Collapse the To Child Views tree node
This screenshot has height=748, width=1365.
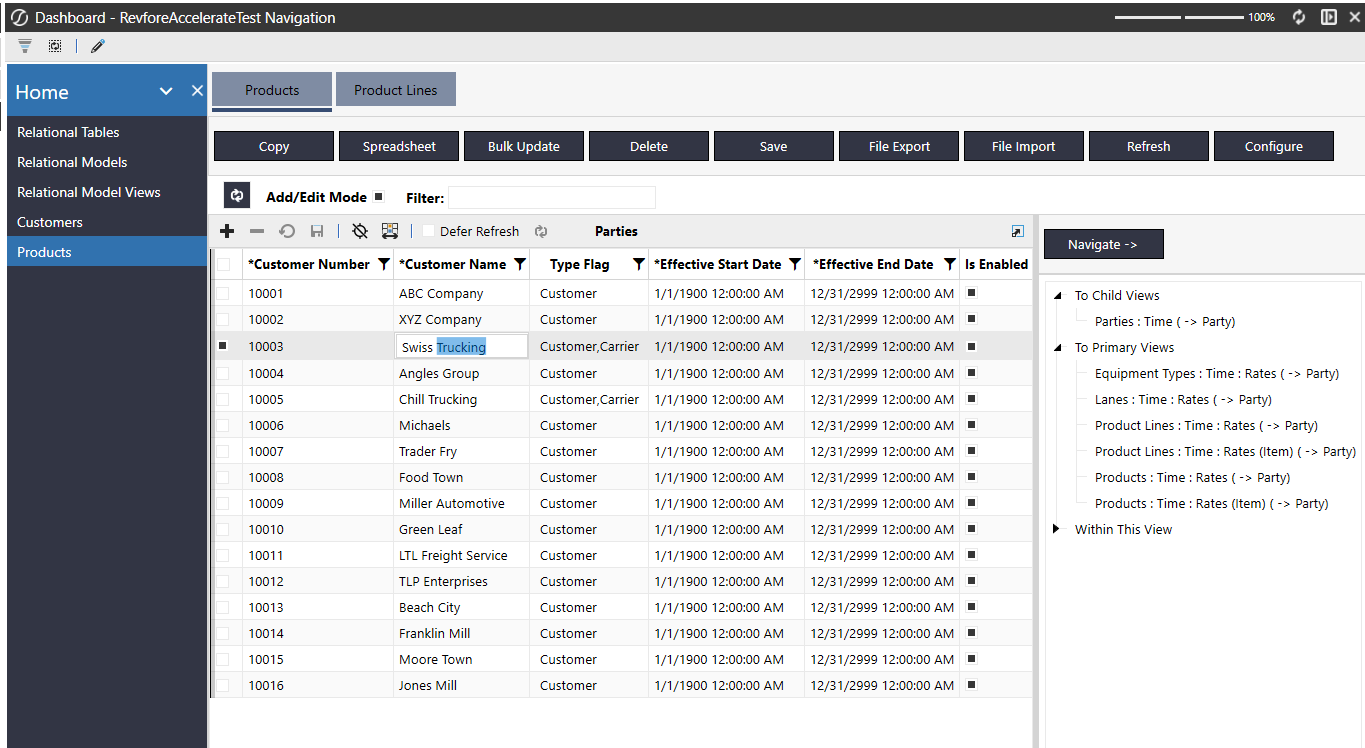pos(1057,295)
